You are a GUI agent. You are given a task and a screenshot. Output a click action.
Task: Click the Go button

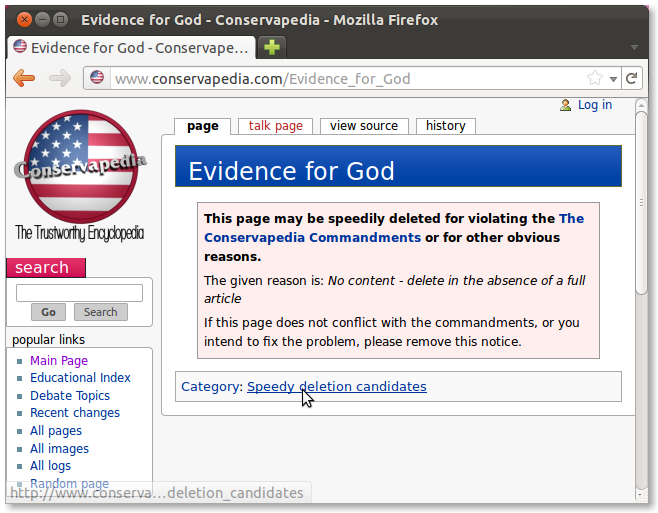click(x=48, y=312)
